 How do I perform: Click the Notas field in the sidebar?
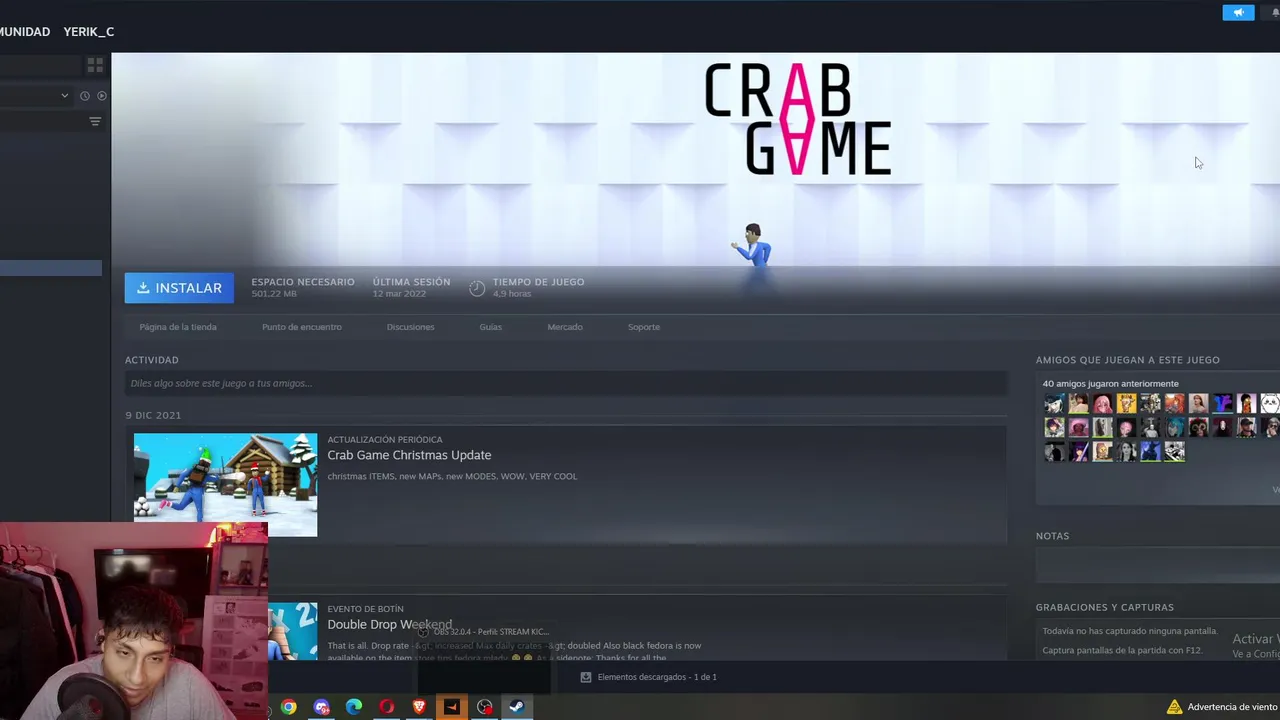[1157, 566]
